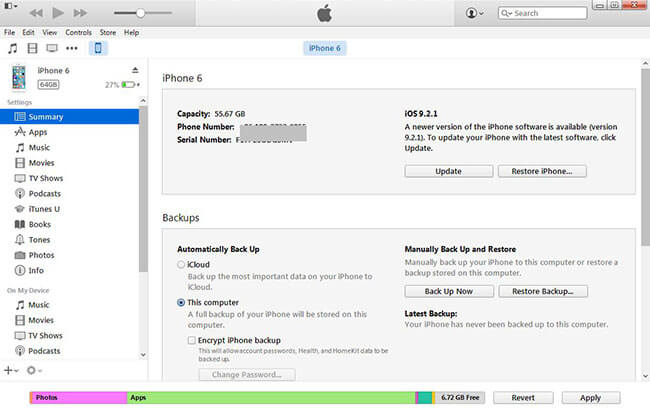Image resolution: width=650 pixels, height=414 pixels.
Task: Click the main pane scroll-up arrow
Action: 645,63
